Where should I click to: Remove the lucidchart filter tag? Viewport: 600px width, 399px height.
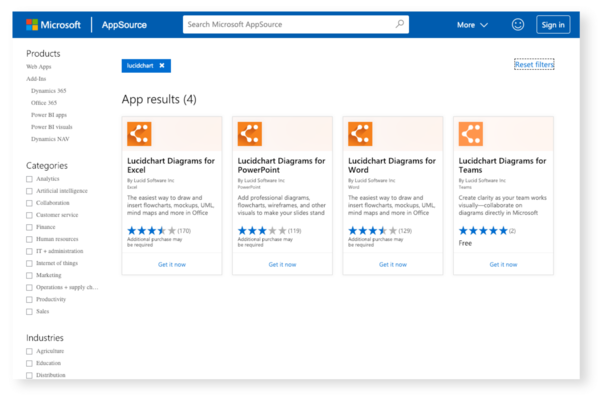[162, 65]
